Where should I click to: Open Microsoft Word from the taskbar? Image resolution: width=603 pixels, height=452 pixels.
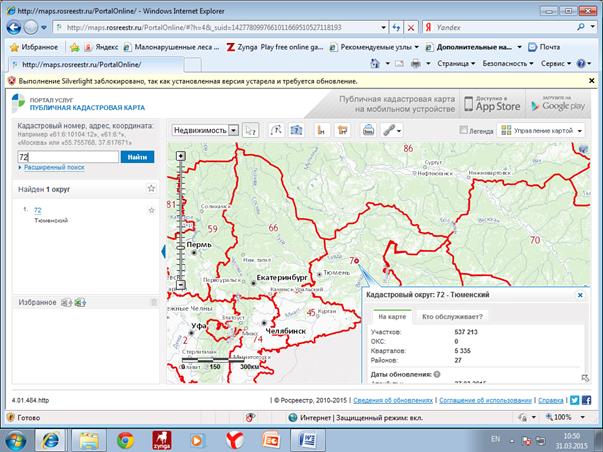pyautogui.click(x=308, y=440)
